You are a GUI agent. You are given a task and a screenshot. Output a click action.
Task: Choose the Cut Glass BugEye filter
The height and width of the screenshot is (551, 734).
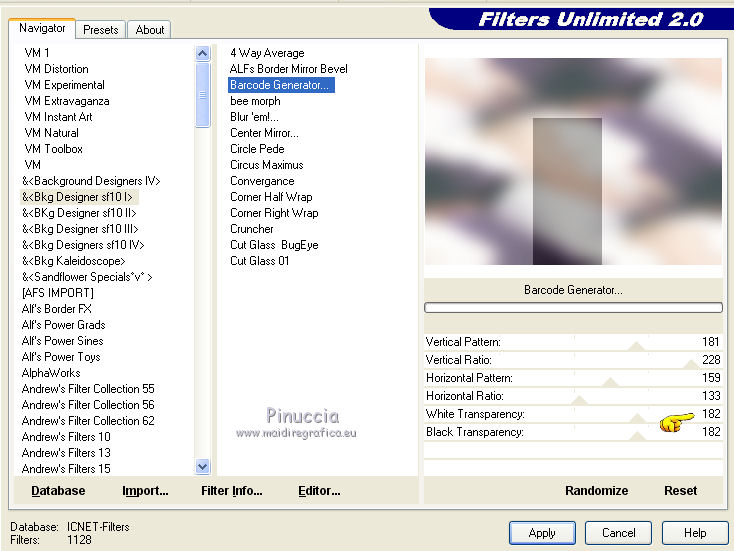coord(274,245)
